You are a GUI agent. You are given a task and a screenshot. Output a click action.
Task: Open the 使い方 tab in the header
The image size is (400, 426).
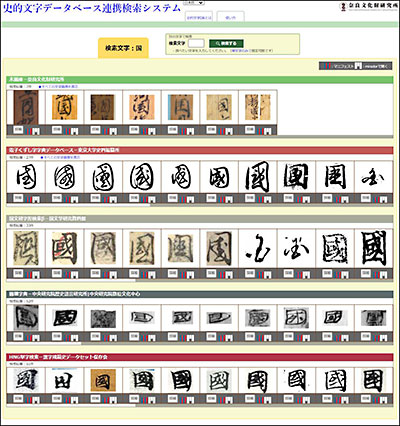[230, 17]
